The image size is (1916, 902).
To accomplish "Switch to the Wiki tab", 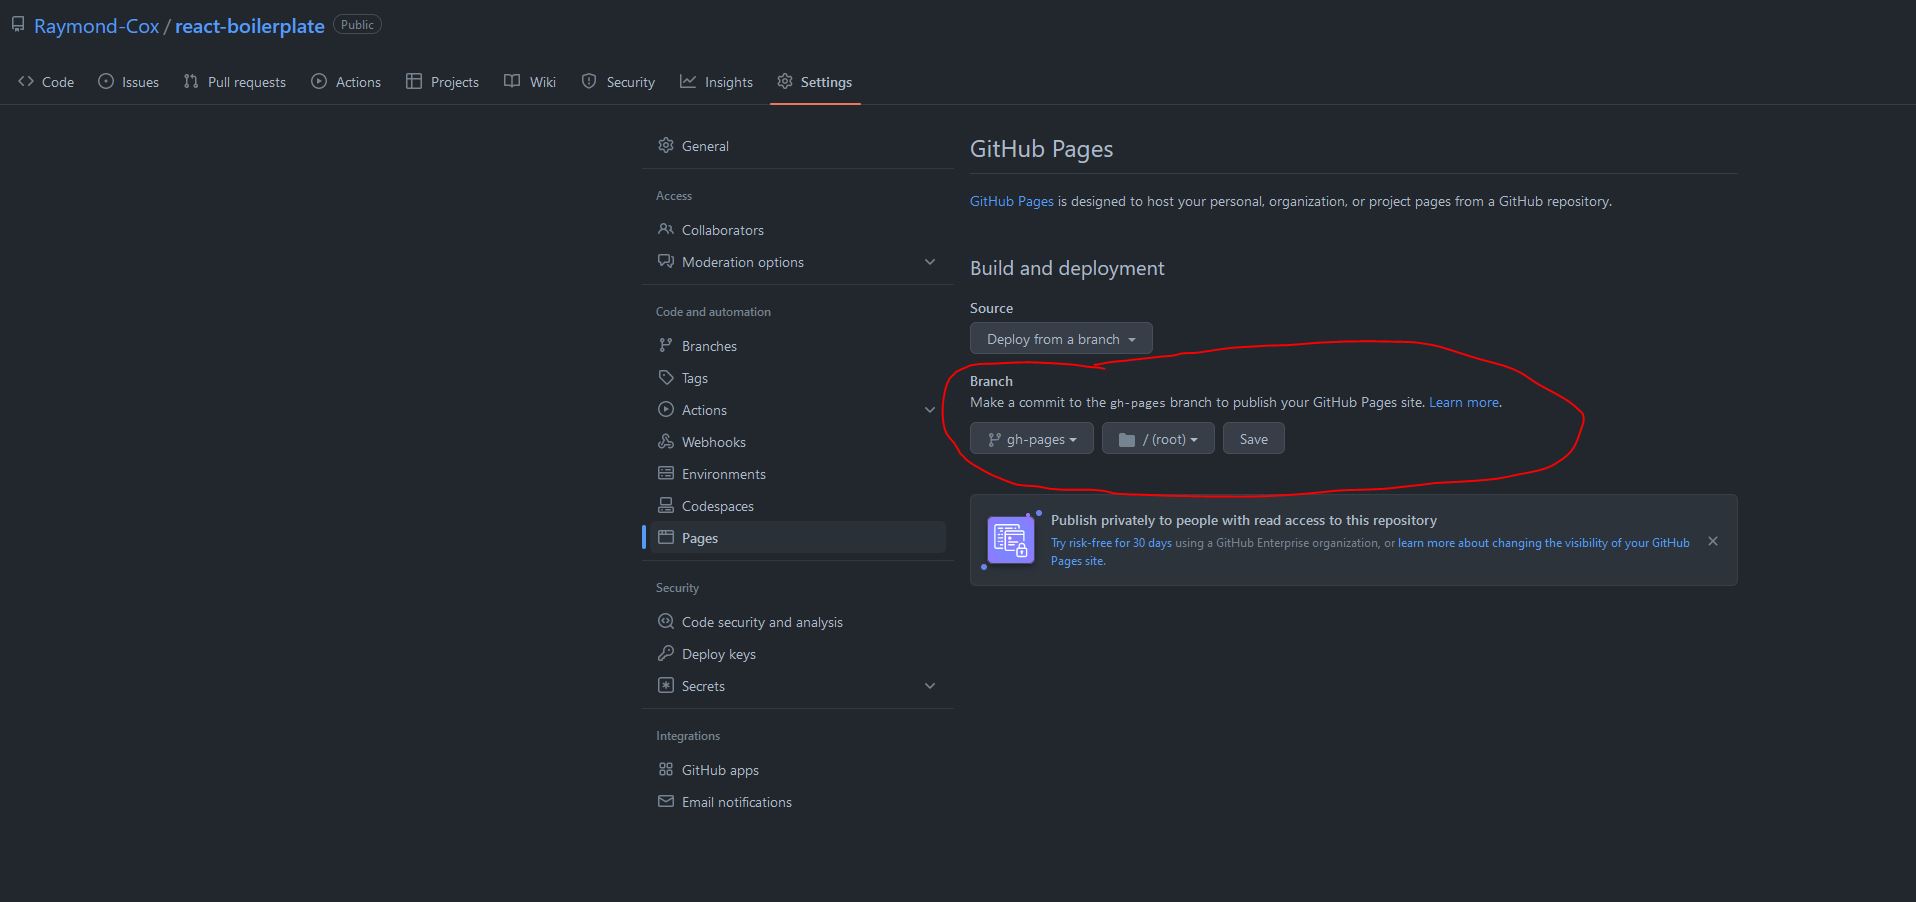I will 530,82.
